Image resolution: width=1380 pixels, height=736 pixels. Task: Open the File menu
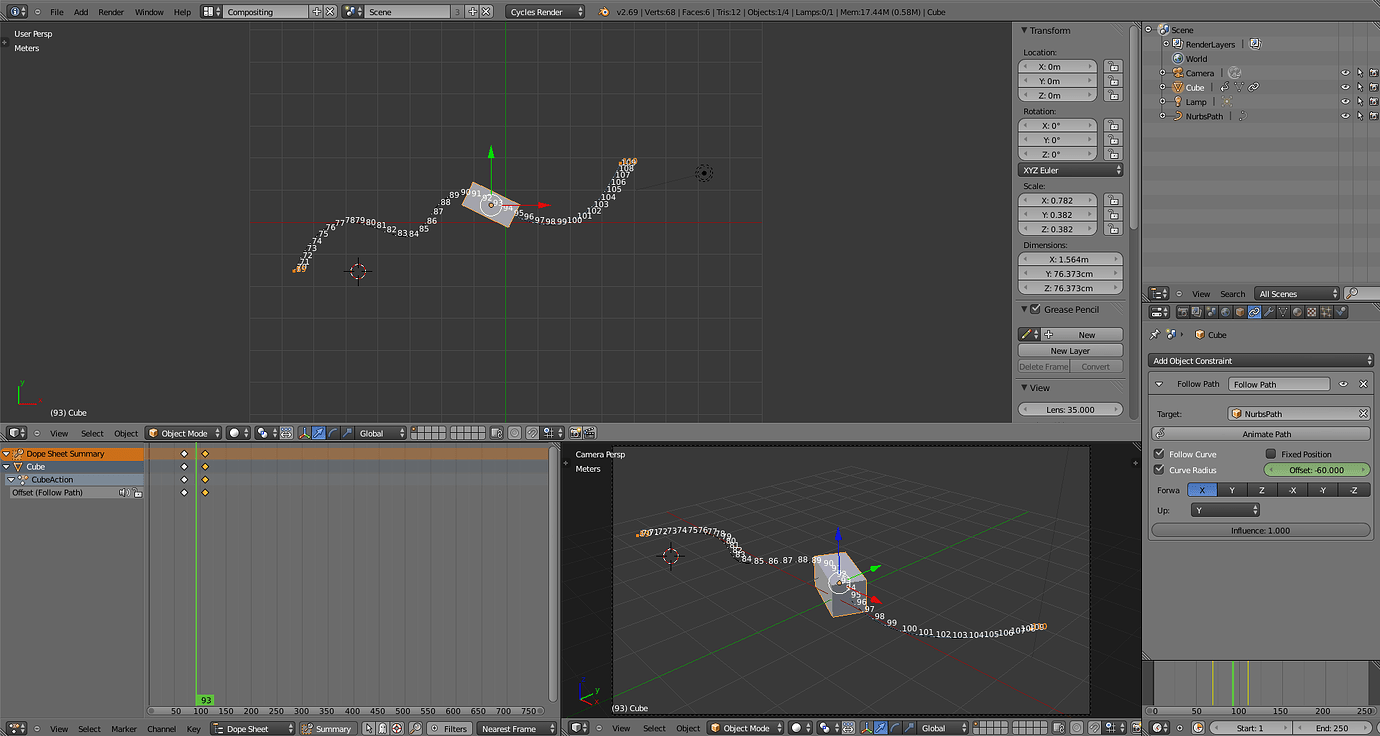(56, 12)
